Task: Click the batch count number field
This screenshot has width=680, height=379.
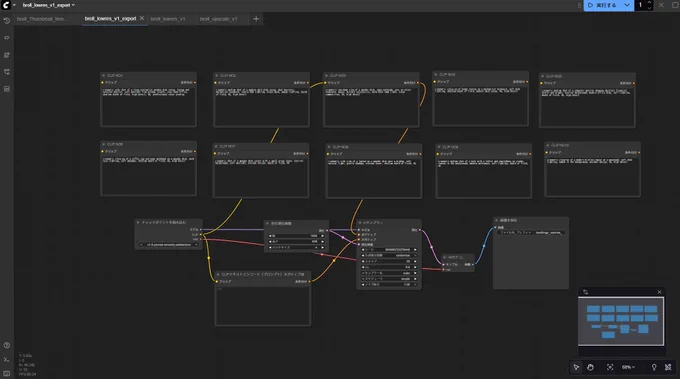Action: 640,5
